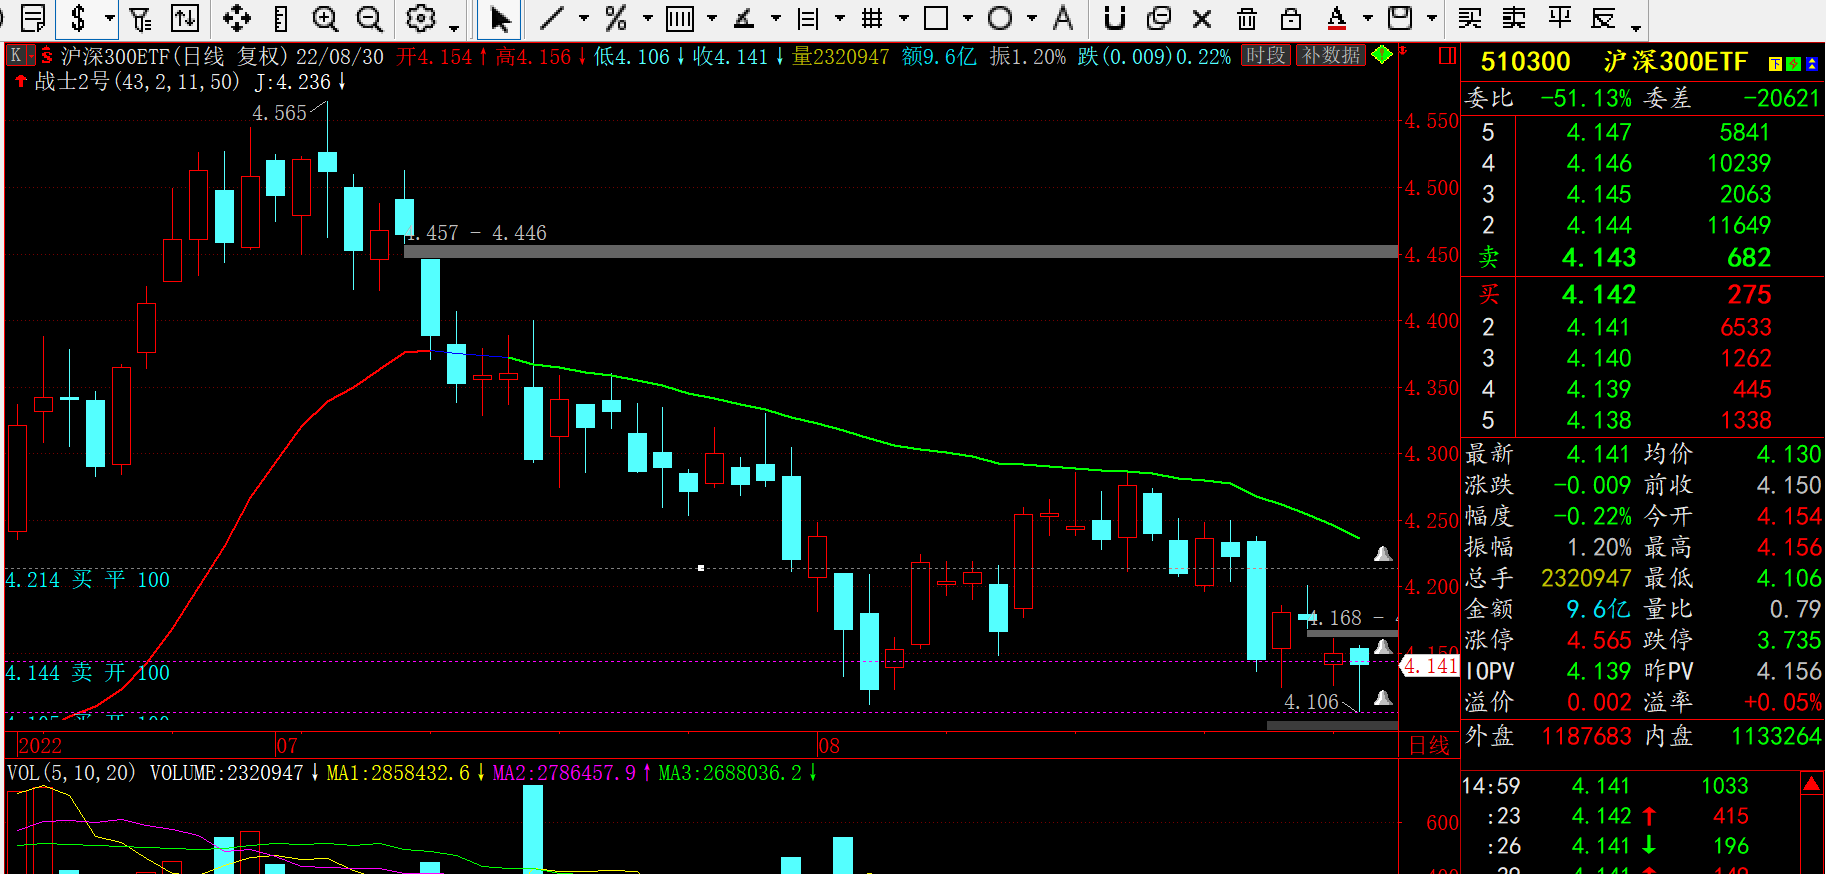This screenshot has height=874, width=1826.
Task: Click the 平 close-position toolbar button
Action: tap(1559, 18)
